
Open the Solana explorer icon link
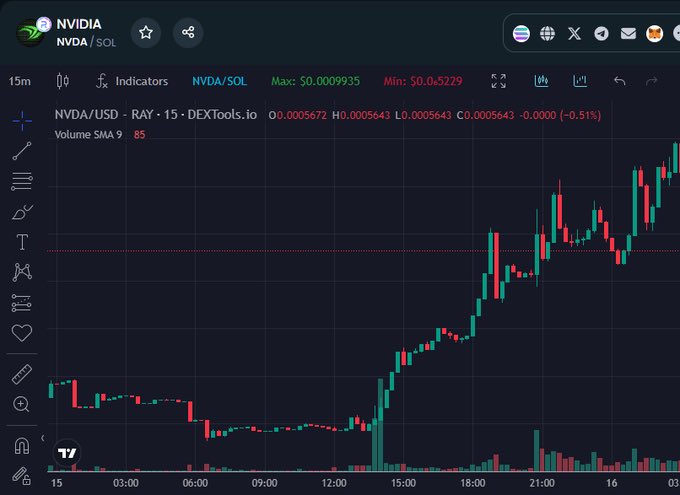[x=521, y=33]
